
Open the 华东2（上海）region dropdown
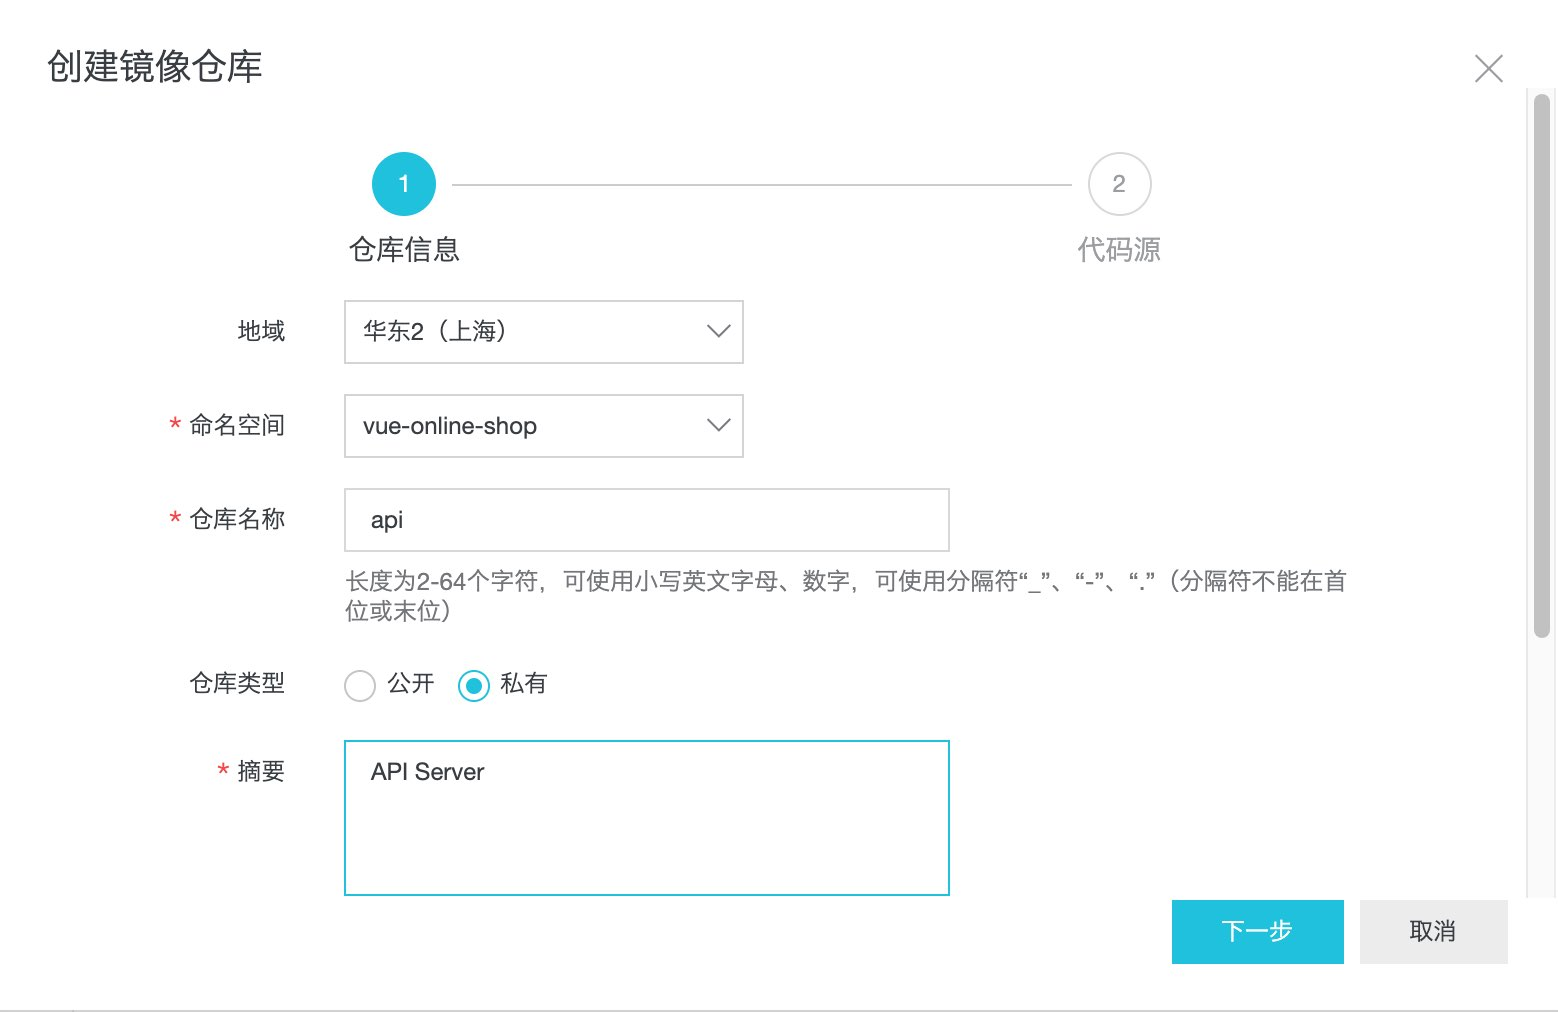coord(544,332)
